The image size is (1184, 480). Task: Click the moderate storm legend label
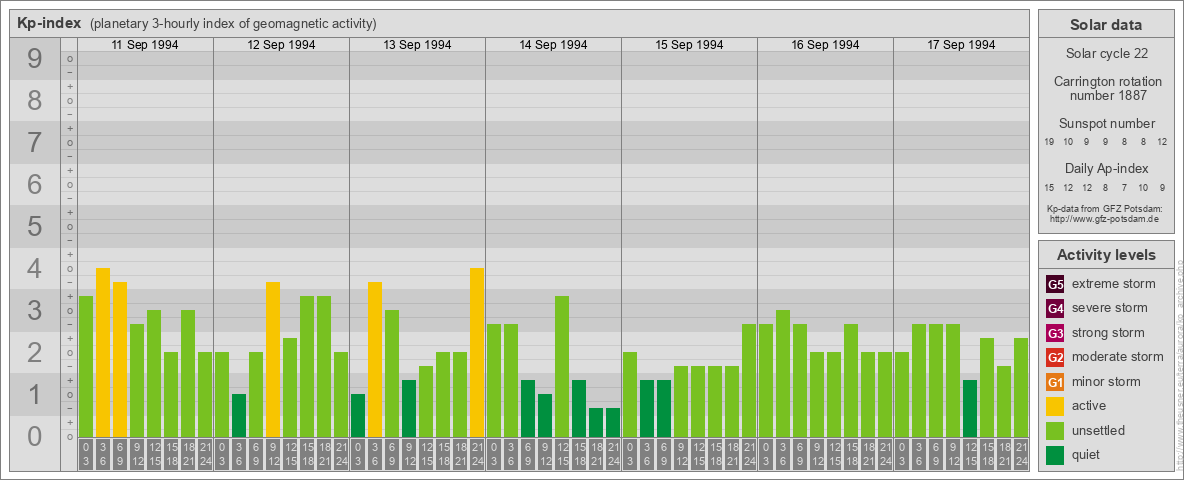pyautogui.click(x=1118, y=356)
